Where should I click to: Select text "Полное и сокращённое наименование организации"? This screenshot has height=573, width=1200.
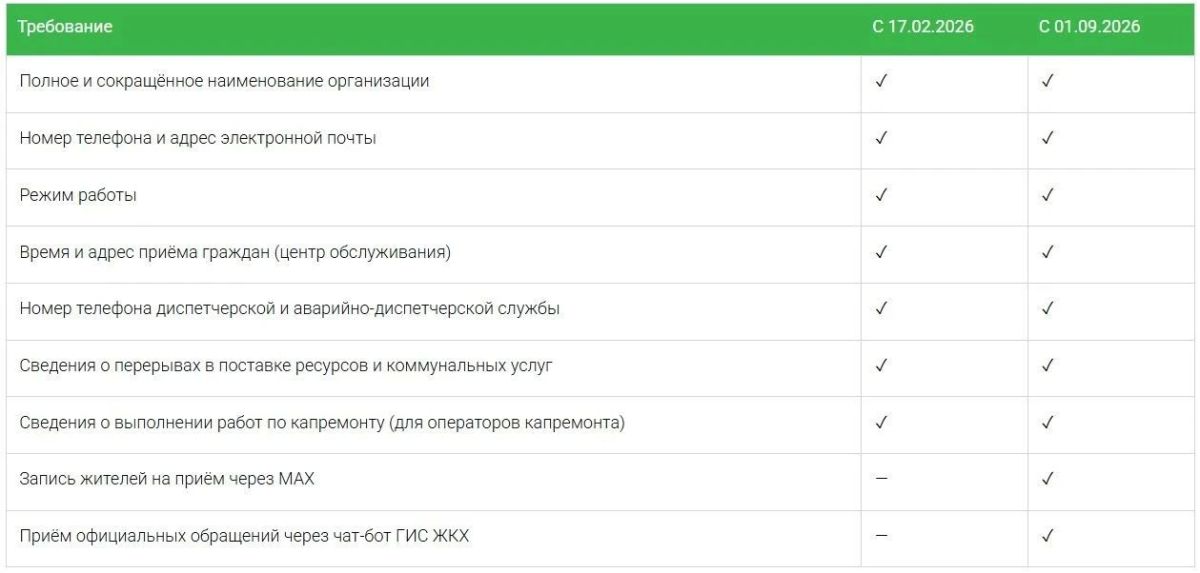pyautogui.click(x=224, y=81)
